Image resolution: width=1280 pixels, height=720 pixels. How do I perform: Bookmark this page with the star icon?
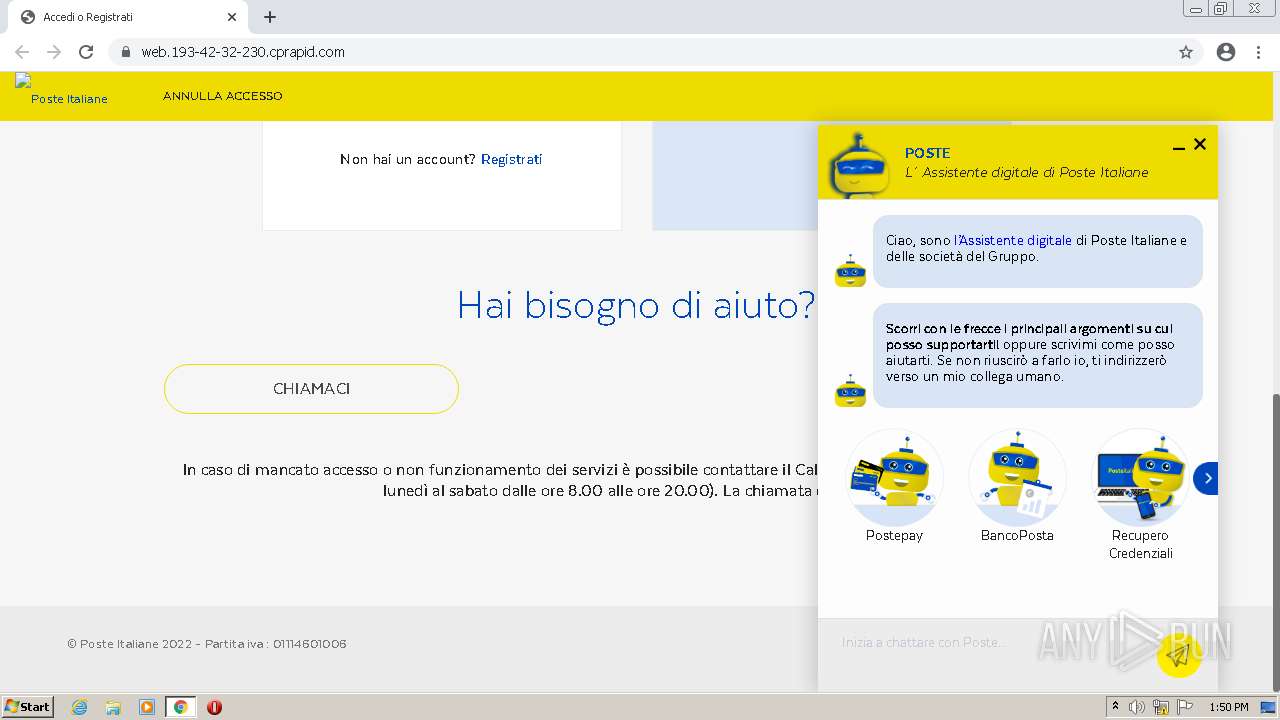pyautogui.click(x=1186, y=52)
